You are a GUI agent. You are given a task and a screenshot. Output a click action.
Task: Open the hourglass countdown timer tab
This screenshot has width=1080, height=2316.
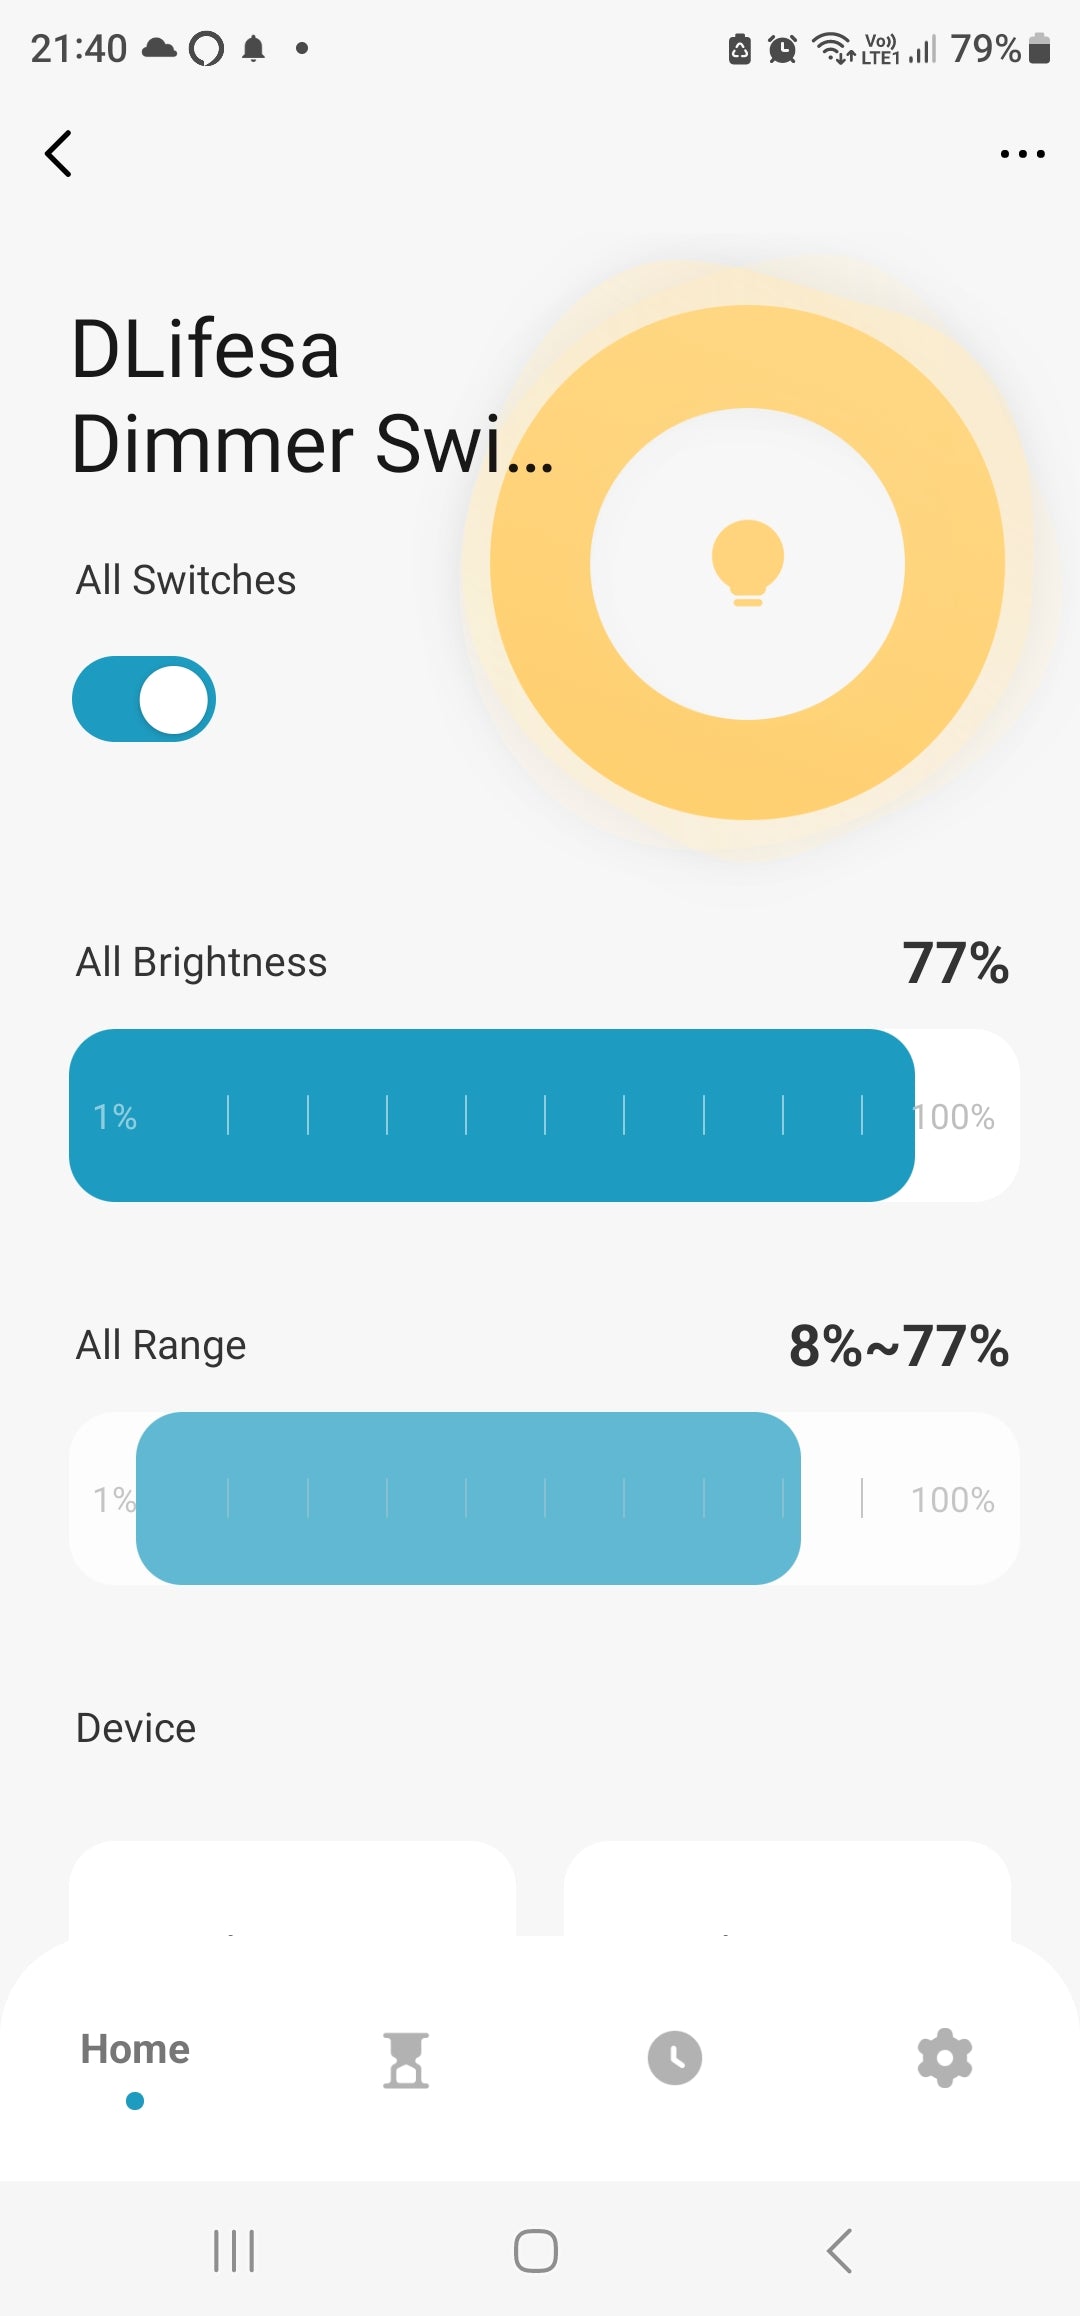click(405, 2060)
